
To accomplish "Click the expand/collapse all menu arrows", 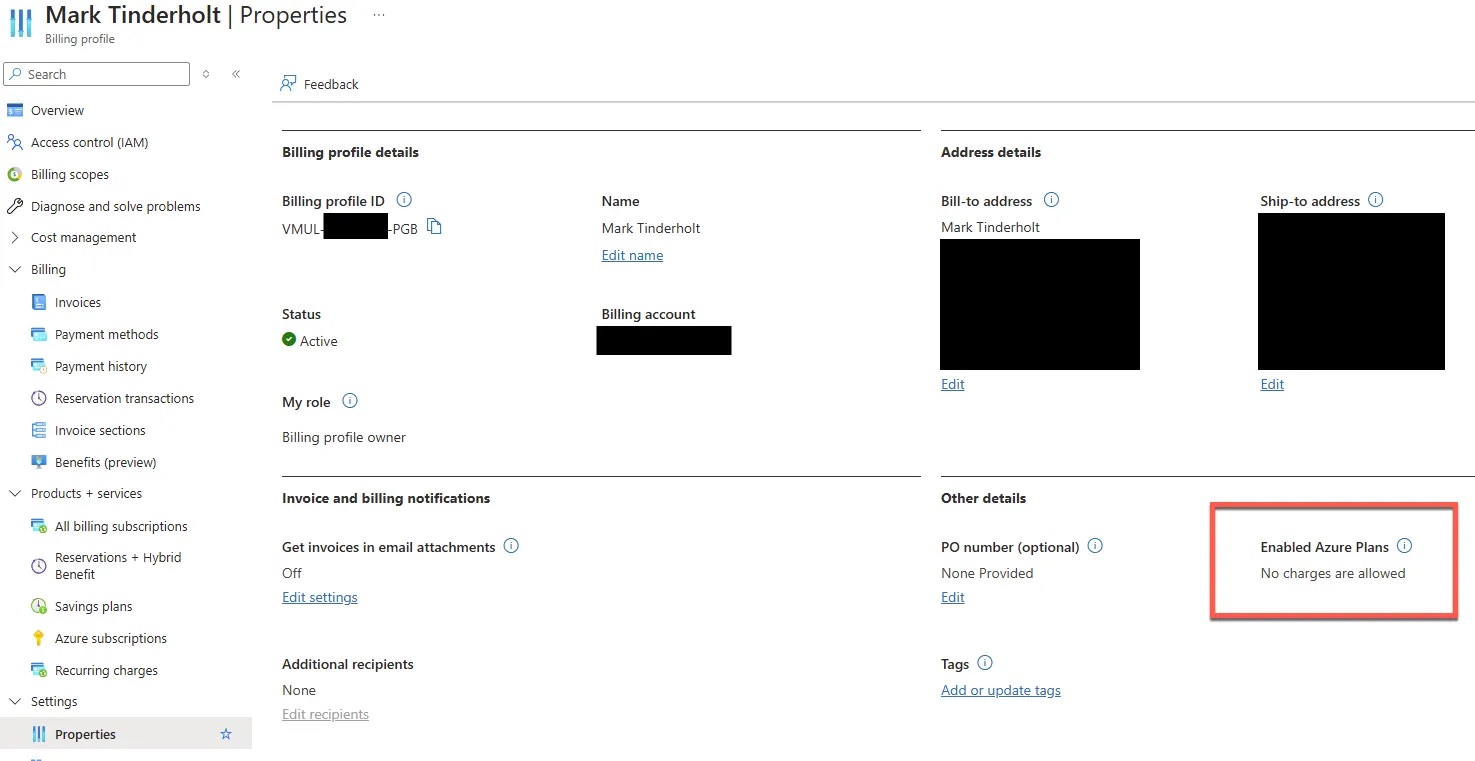I will (x=206, y=74).
